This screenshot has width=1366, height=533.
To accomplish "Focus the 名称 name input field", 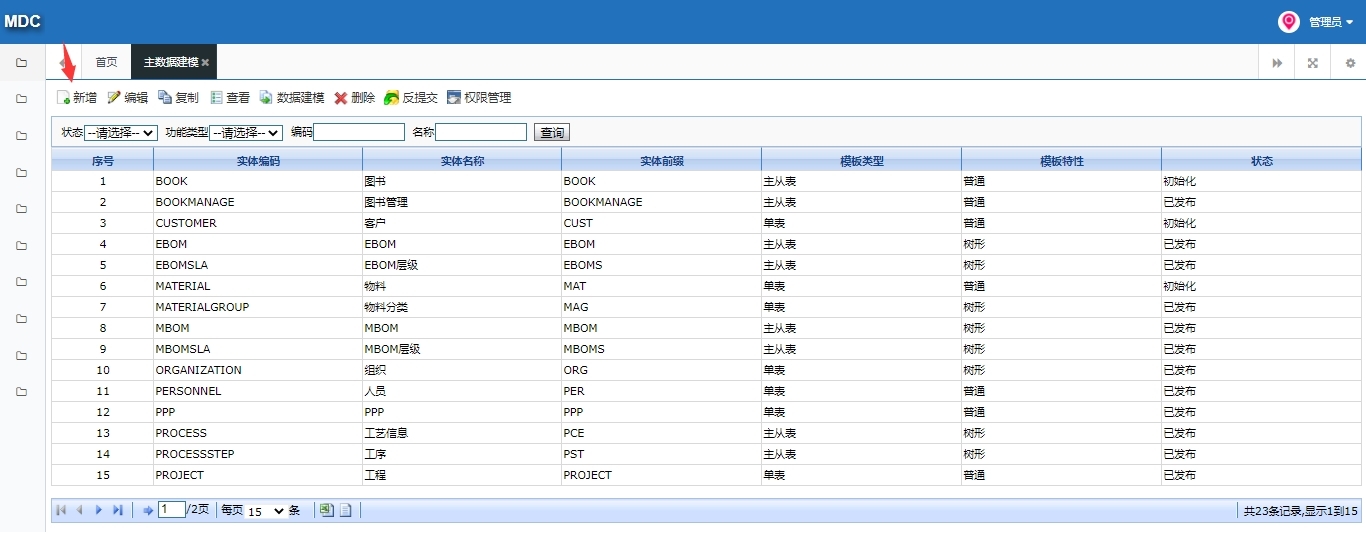I will 481,132.
